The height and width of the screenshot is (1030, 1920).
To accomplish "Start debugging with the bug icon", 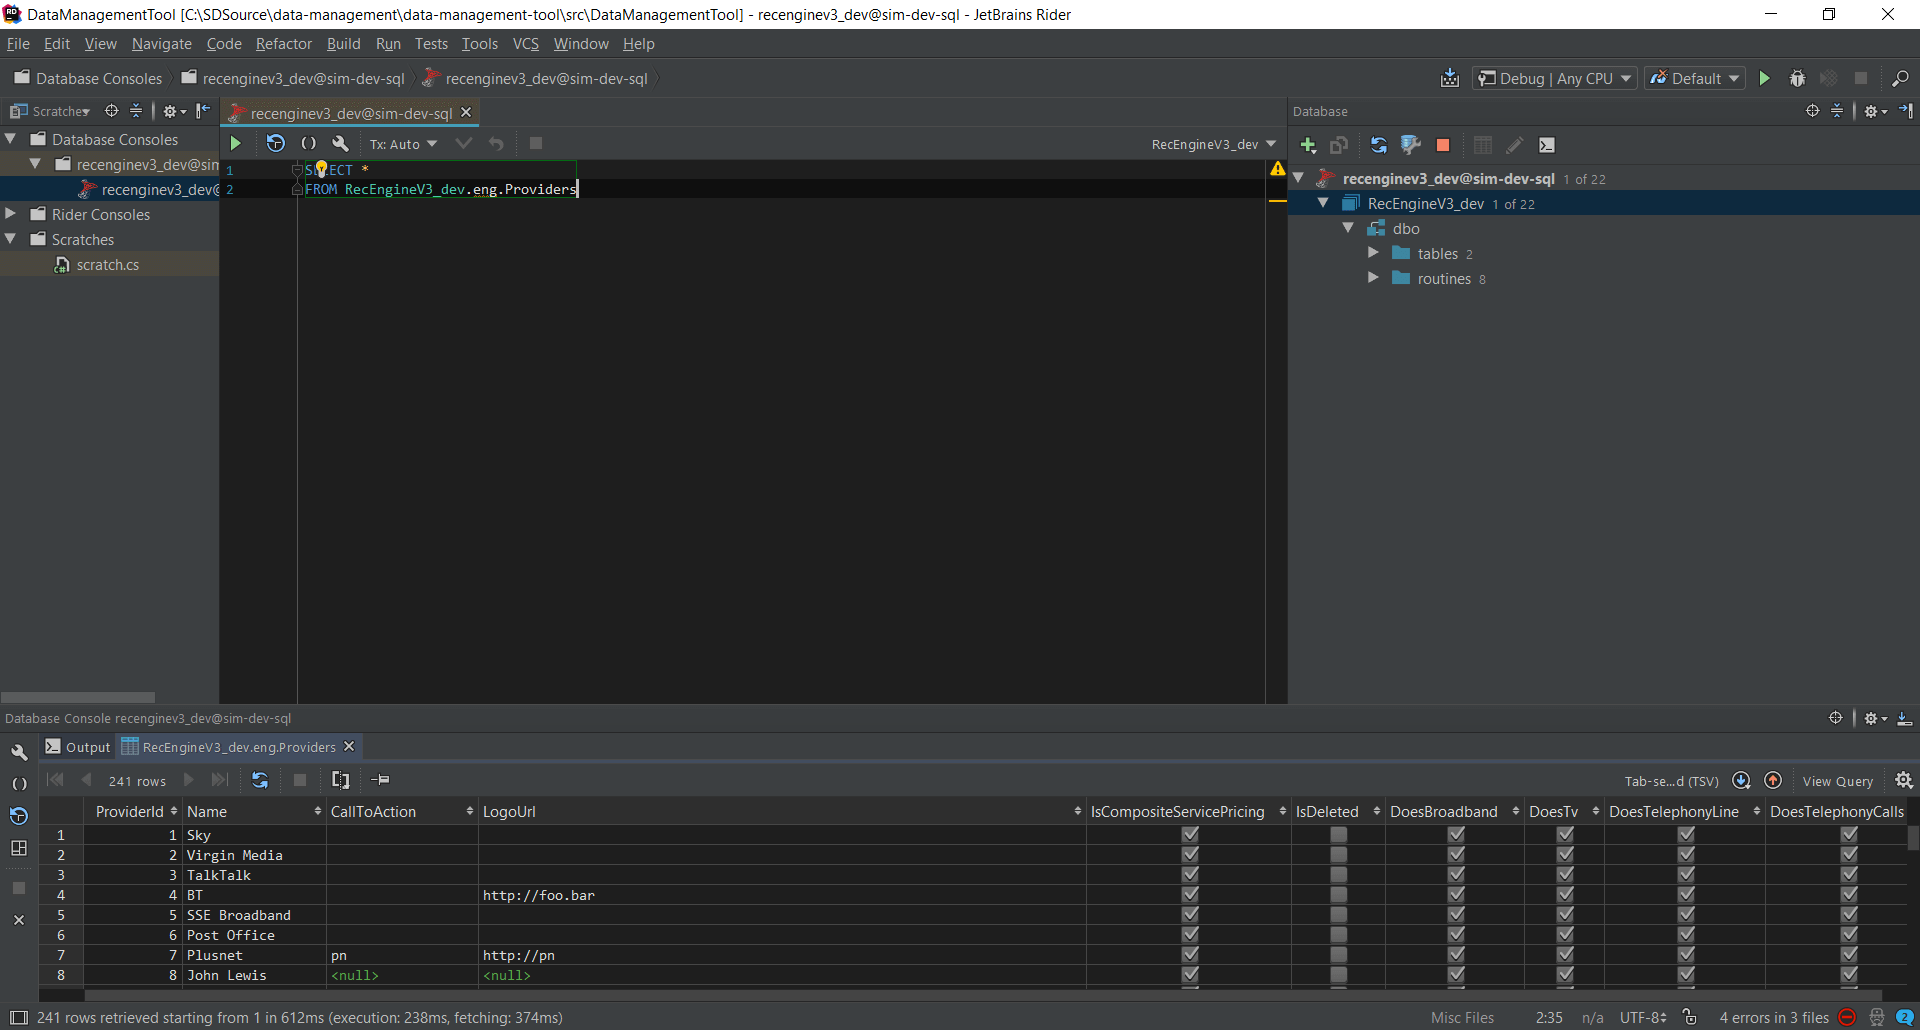I will [1797, 78].
